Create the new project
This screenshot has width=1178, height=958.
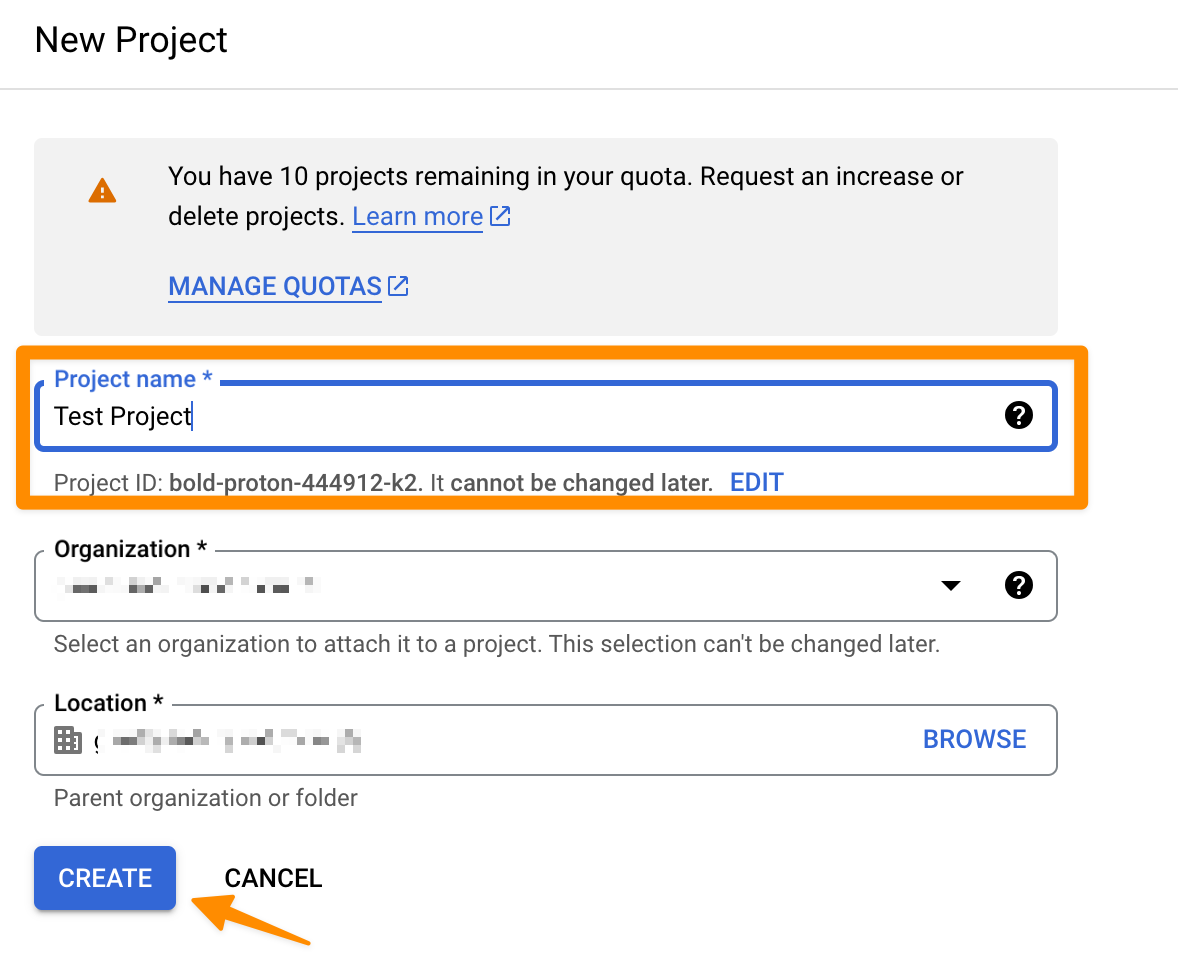pyautogui.click(x=105, y=878)
